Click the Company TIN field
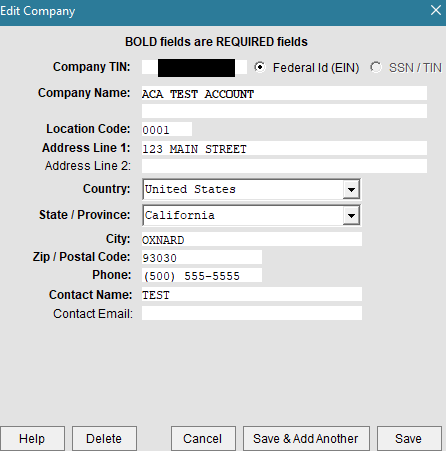 coord(194,67)
